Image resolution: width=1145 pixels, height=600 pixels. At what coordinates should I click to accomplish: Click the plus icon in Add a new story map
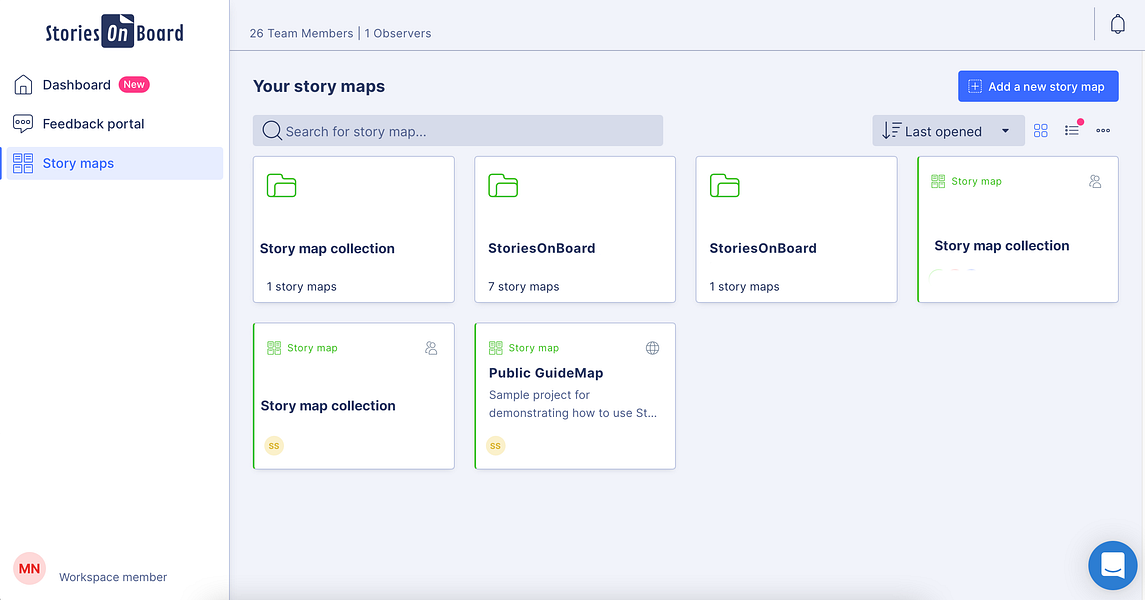click(975, 86)
